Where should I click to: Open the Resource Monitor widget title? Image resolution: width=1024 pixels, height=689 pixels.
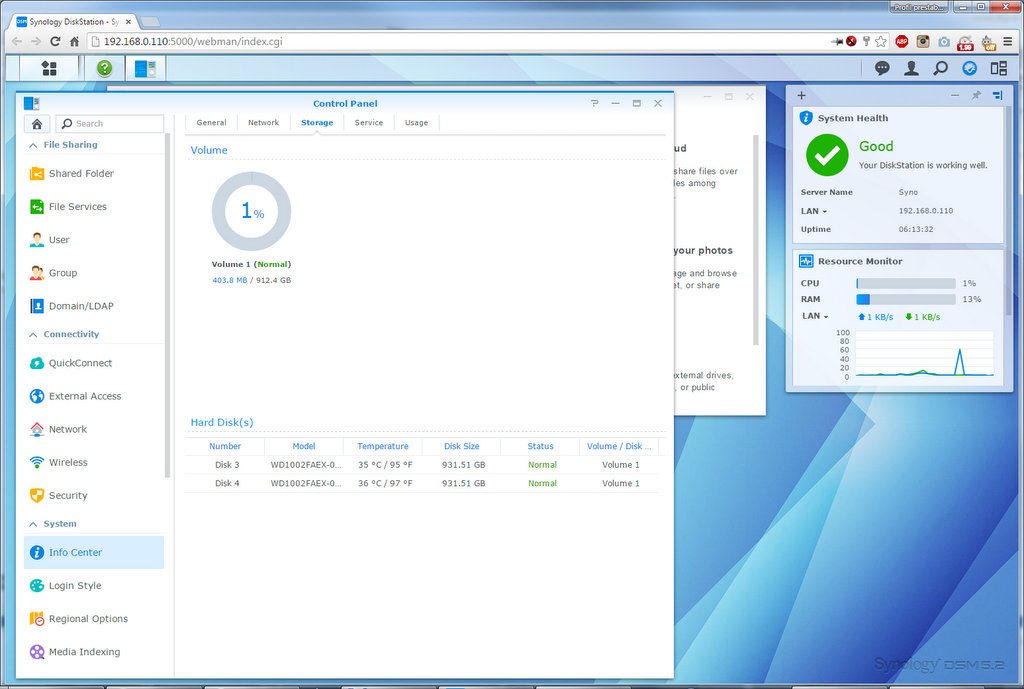click(x=860, y=261)
